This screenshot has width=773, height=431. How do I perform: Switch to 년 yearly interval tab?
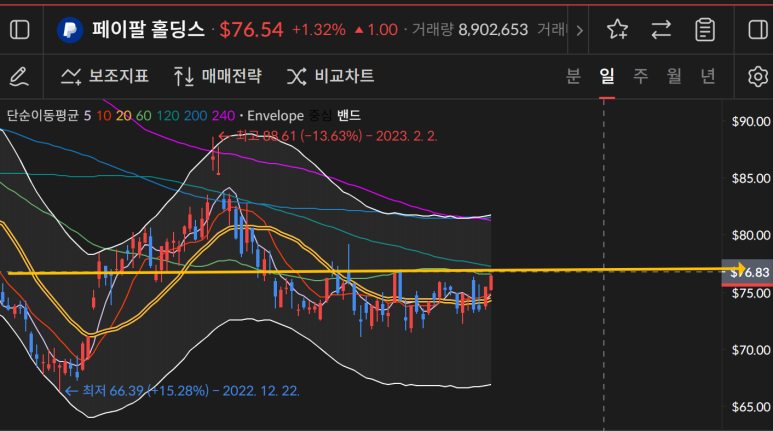click(708, 76)
